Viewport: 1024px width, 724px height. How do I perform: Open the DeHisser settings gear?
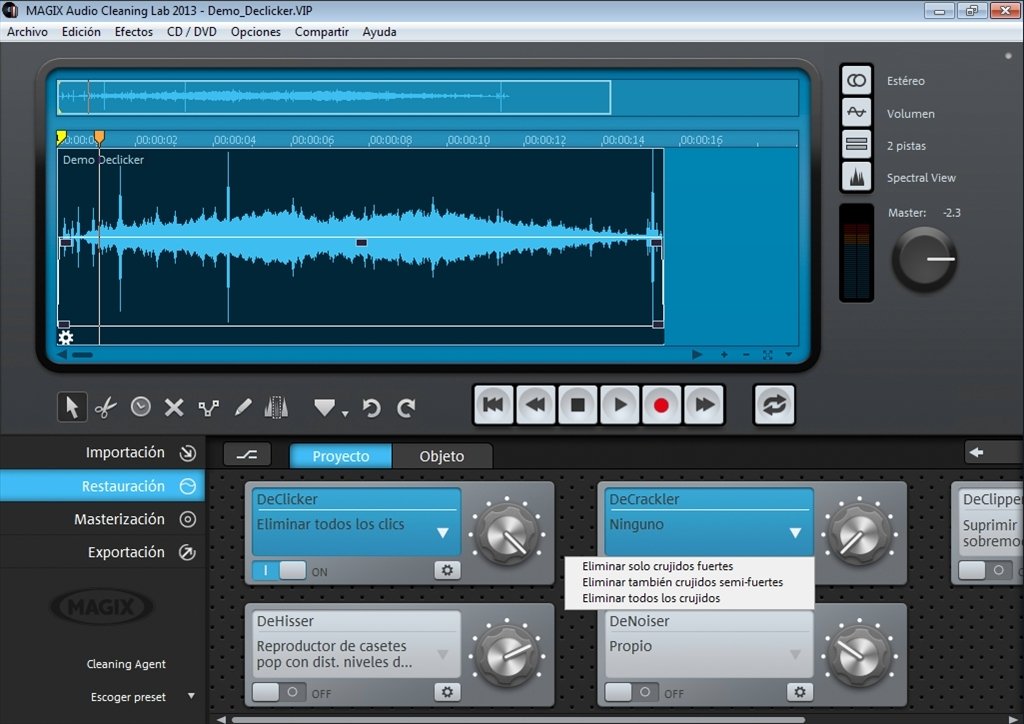(x=447, y=692)
